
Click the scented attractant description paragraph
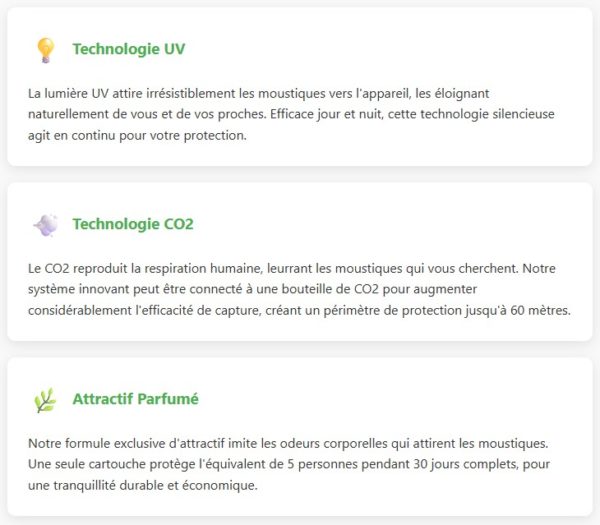click(290, 464)
